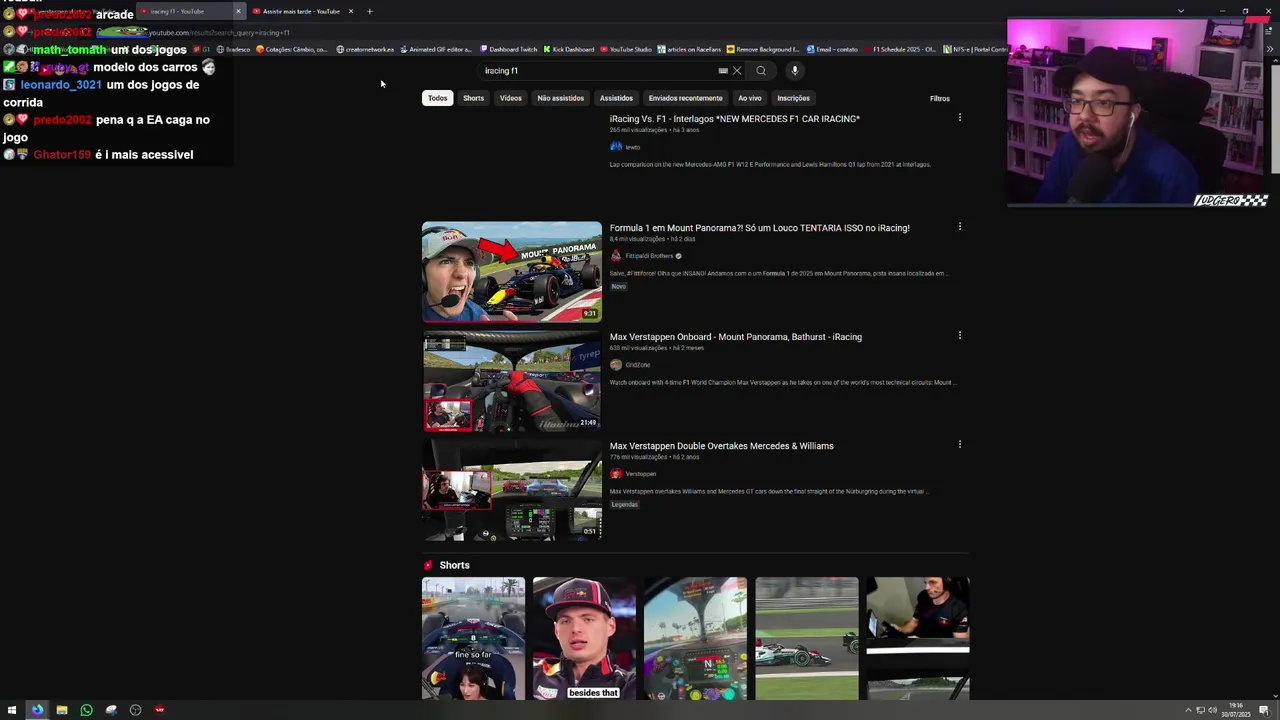
Task: Click the Windows Start button
Action: click(13, 710)
